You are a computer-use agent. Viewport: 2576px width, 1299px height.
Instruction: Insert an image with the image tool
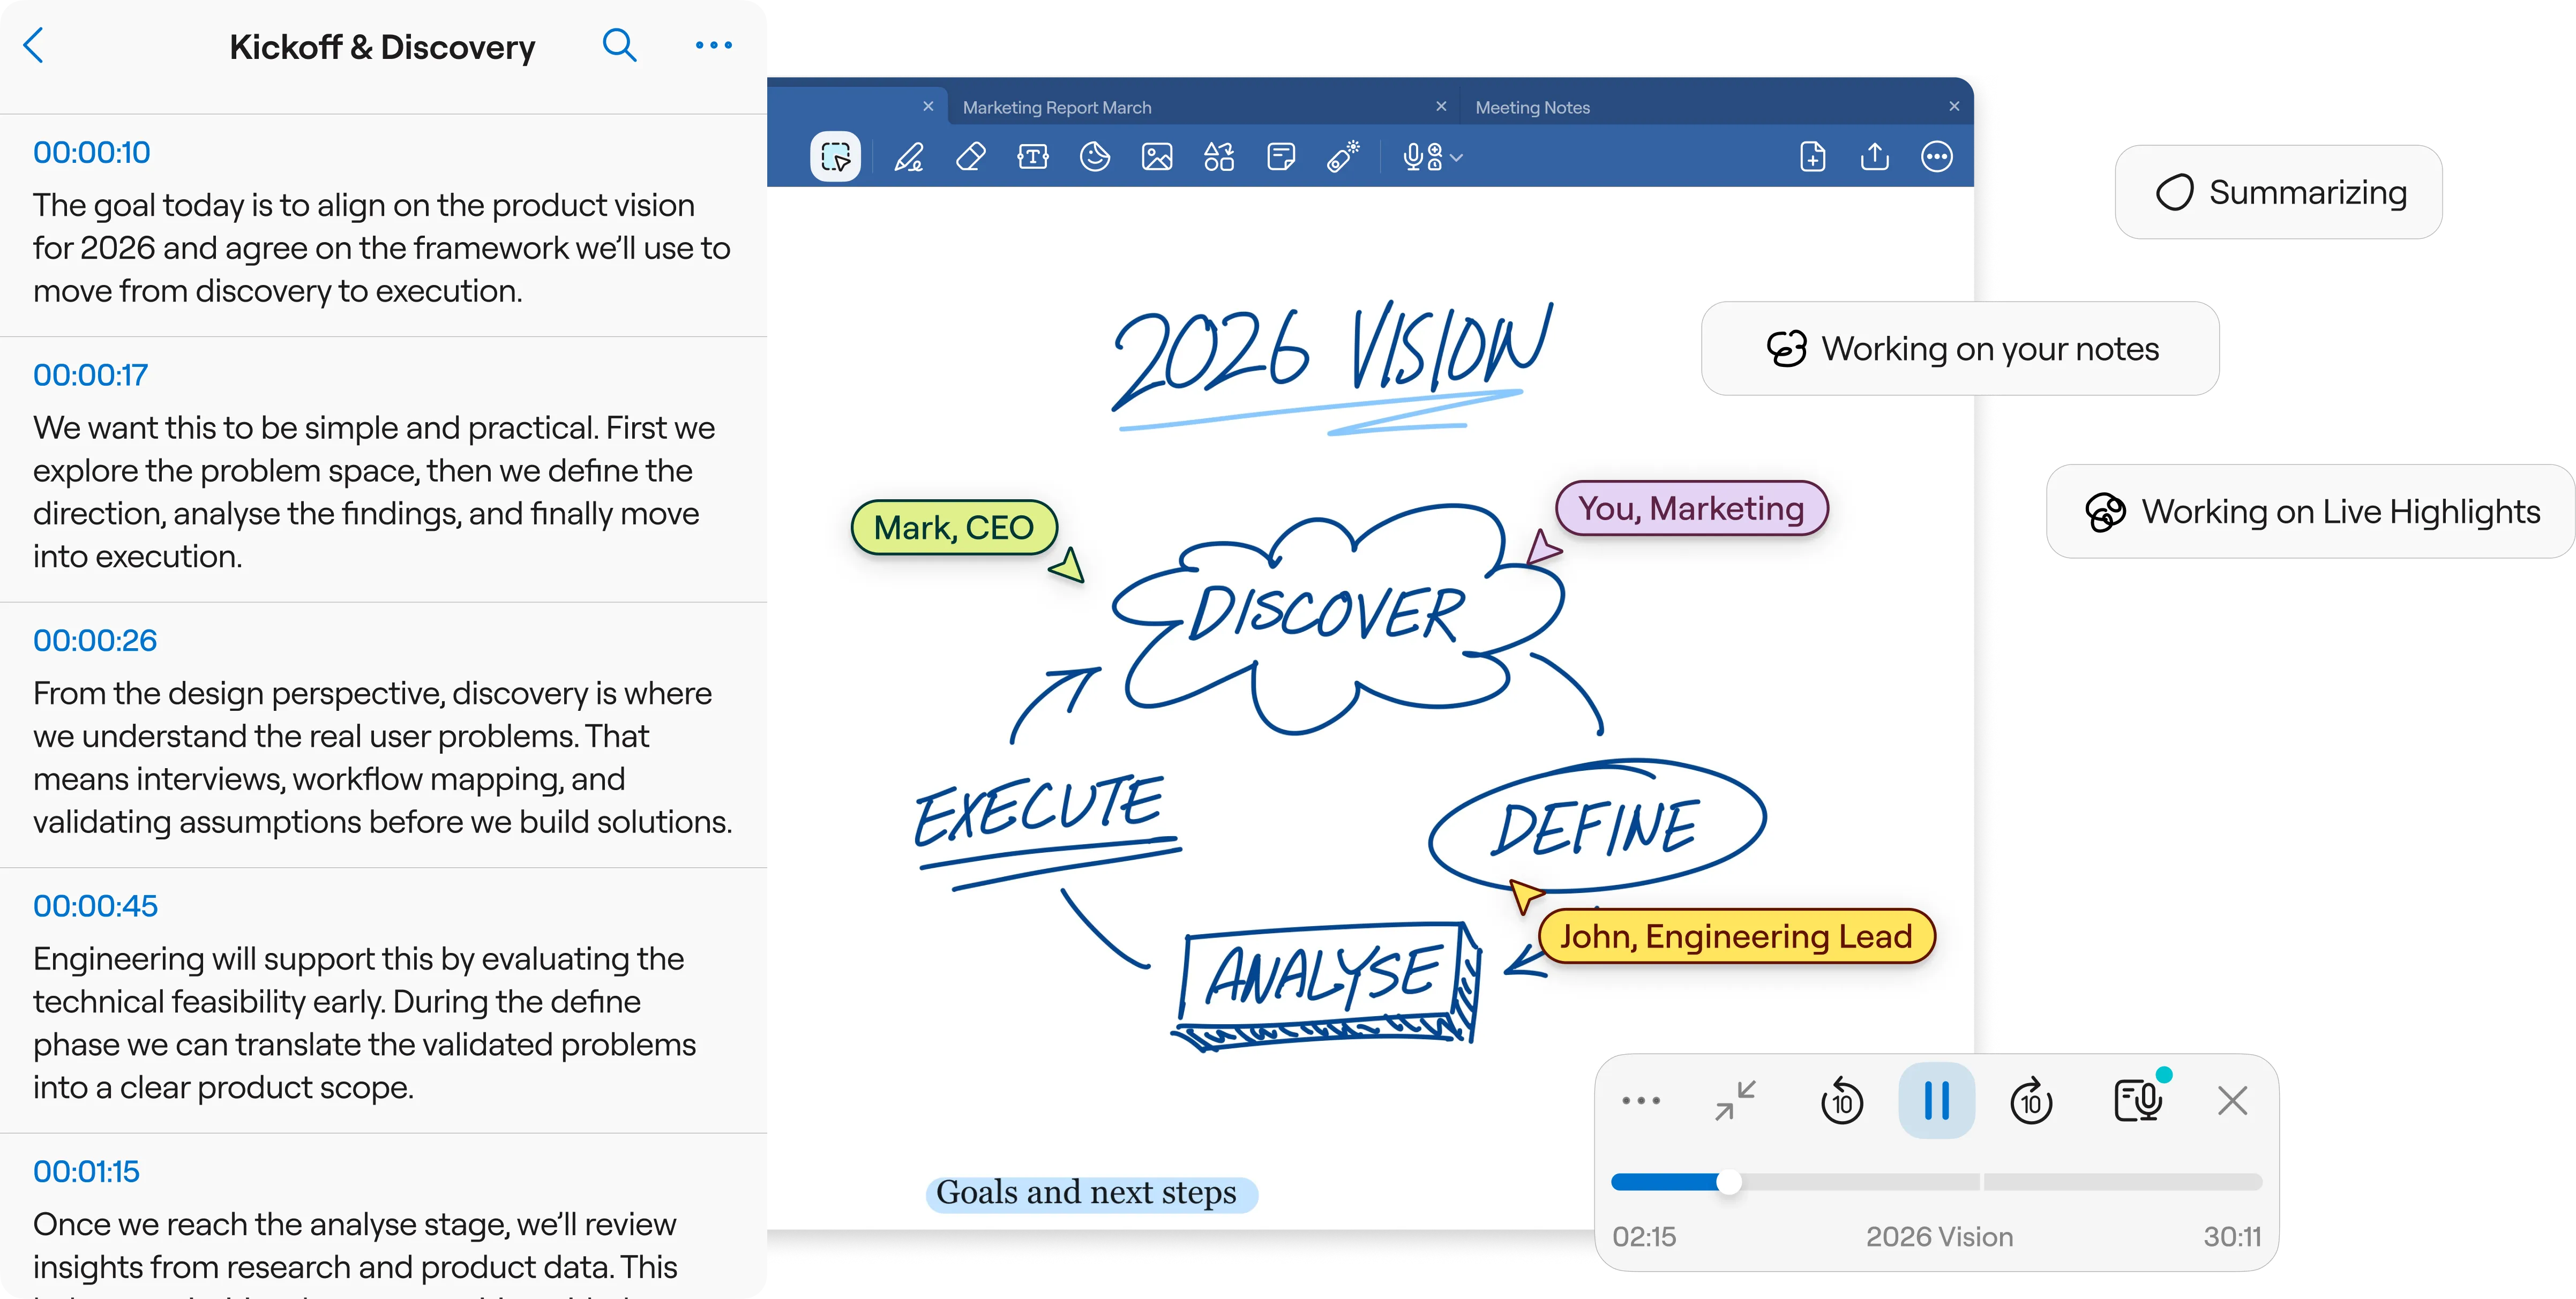(x=1157, y=157)
